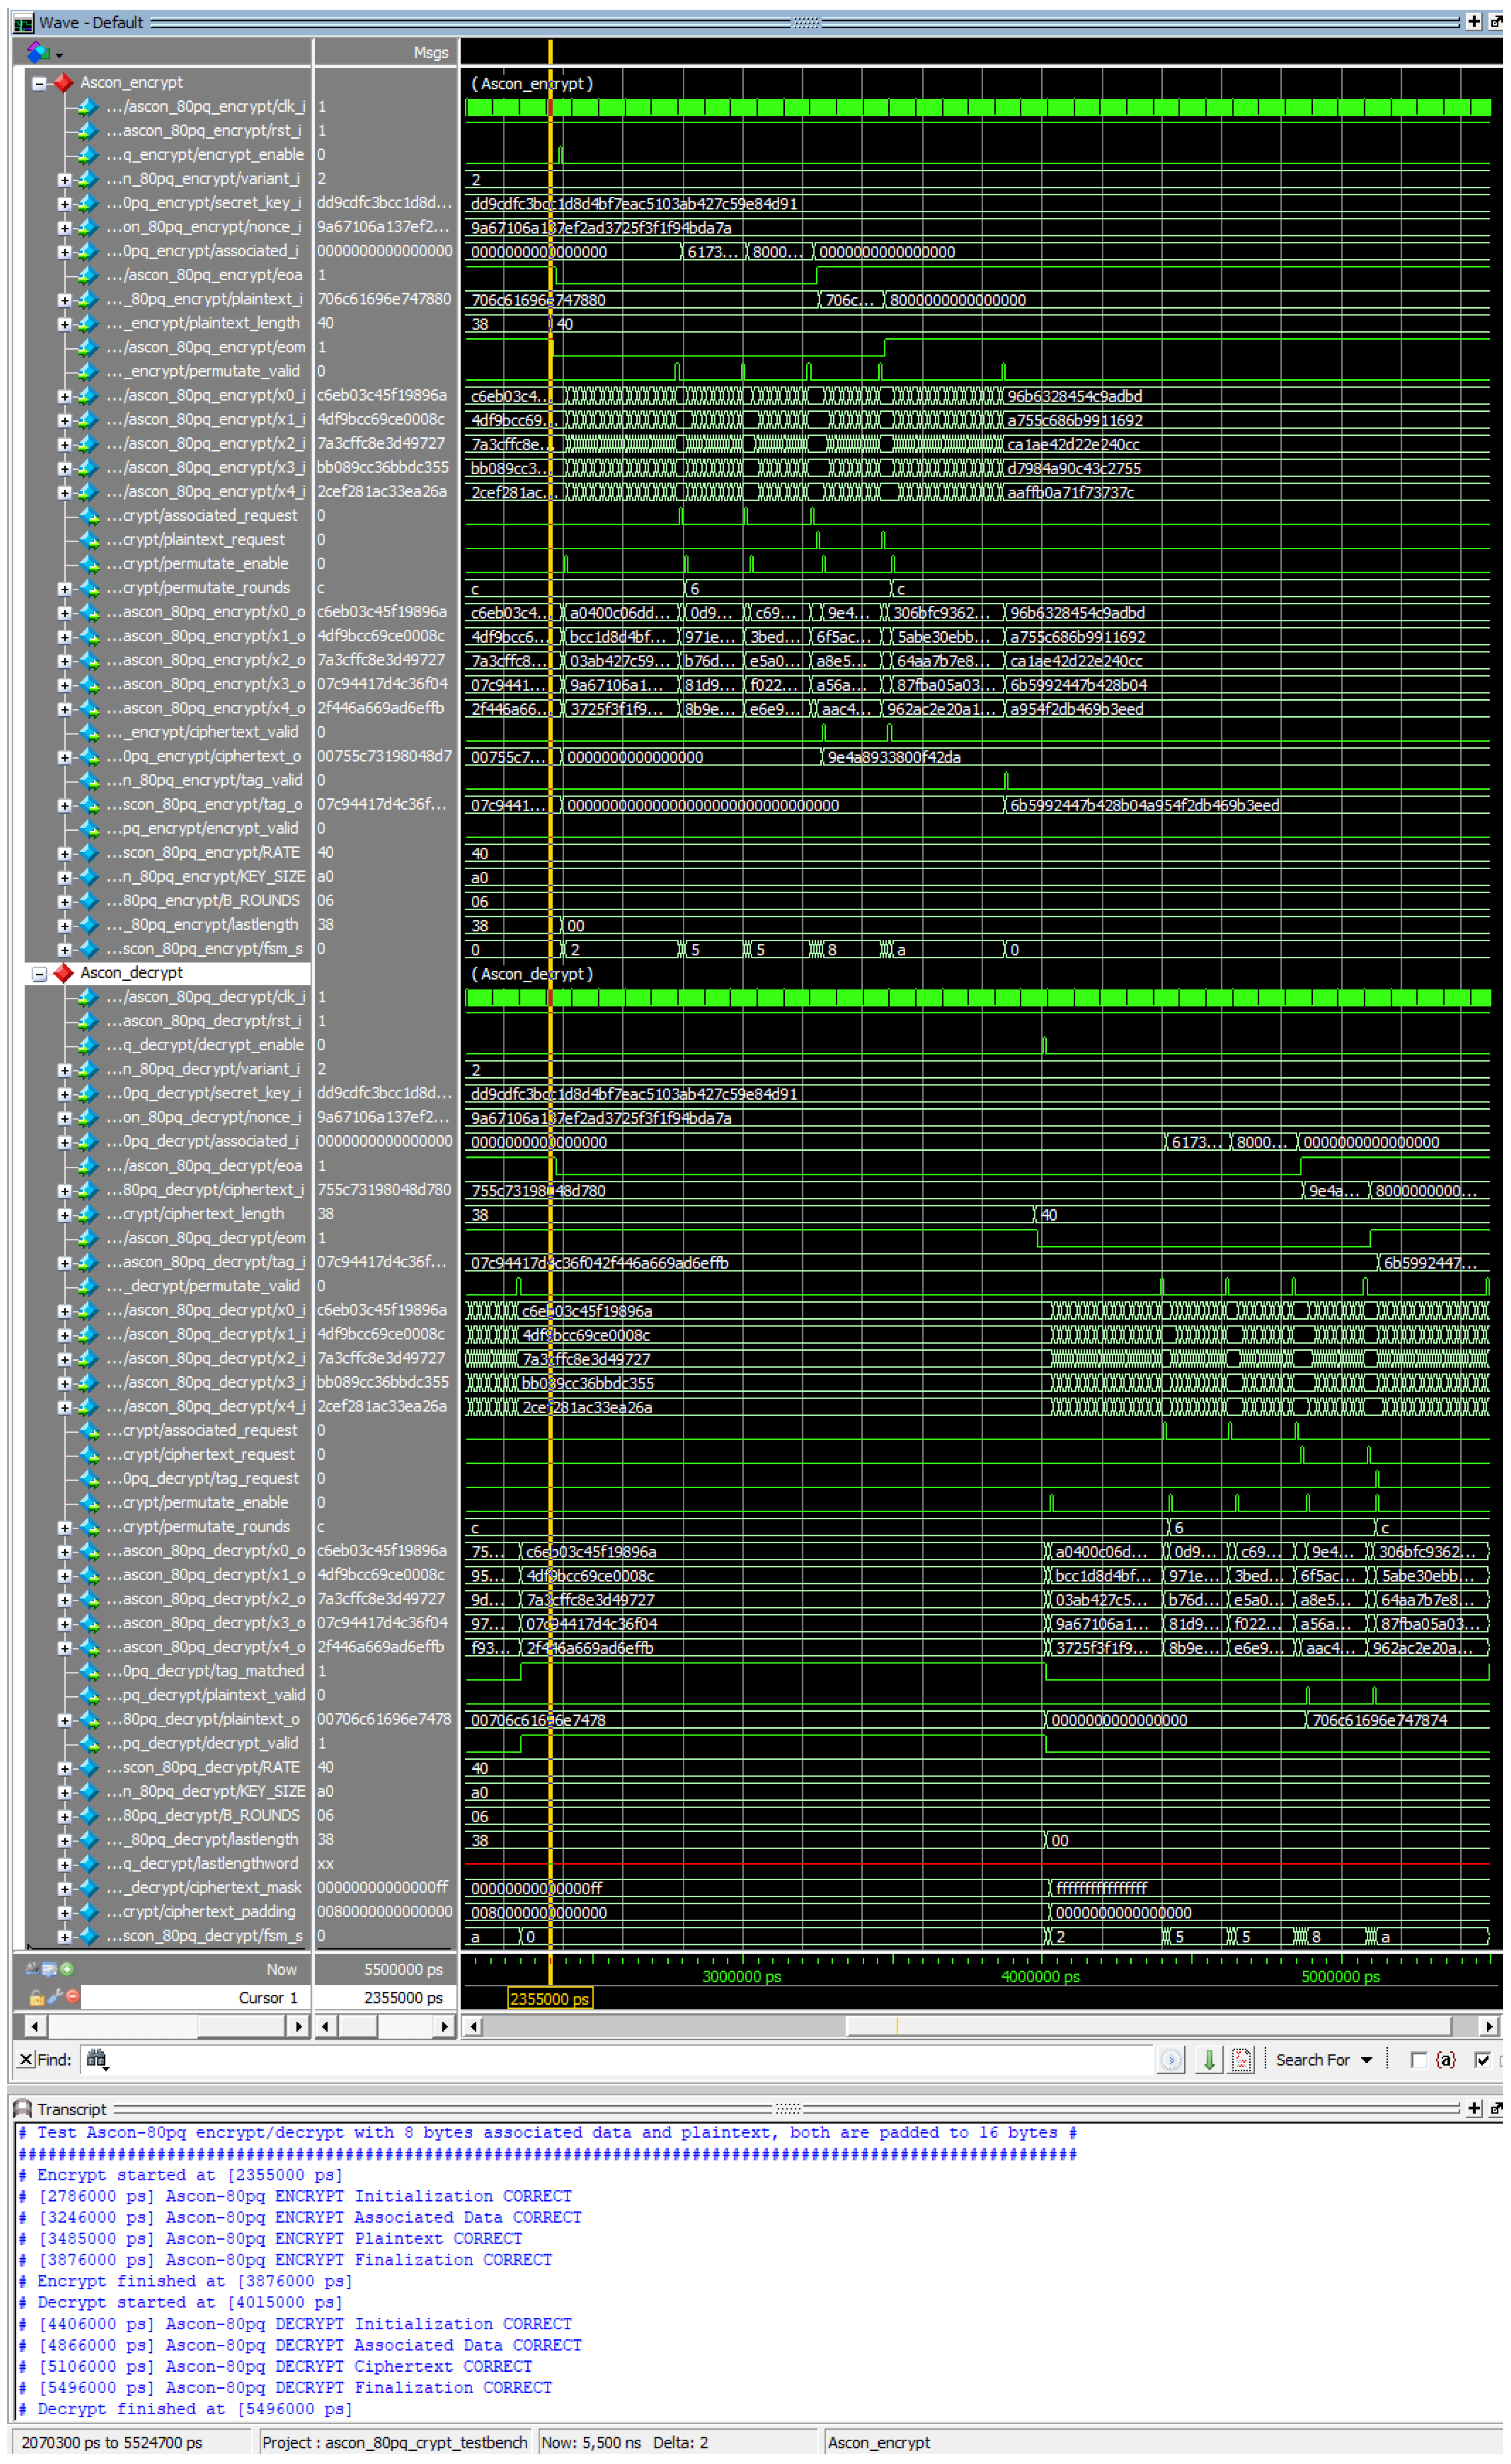The image size is (1511, 2464).
Task: Click the Ascon_decrypt red diamond group icon
Action: (64, 973)
